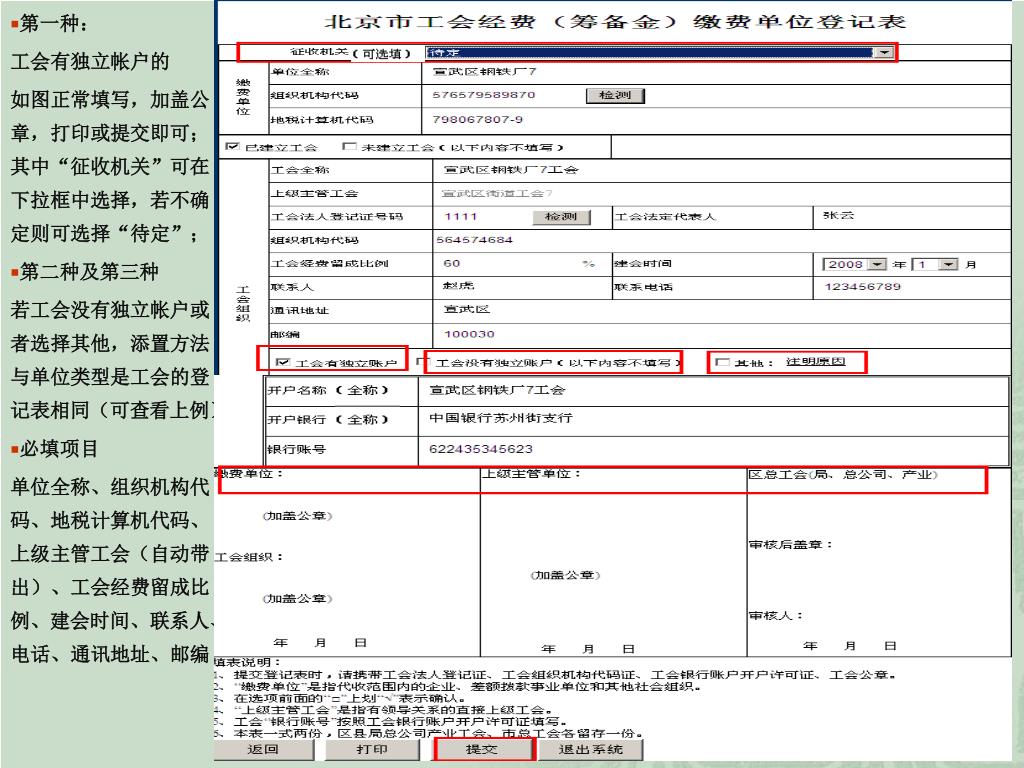Click the 打印 button

click(373, 750)
